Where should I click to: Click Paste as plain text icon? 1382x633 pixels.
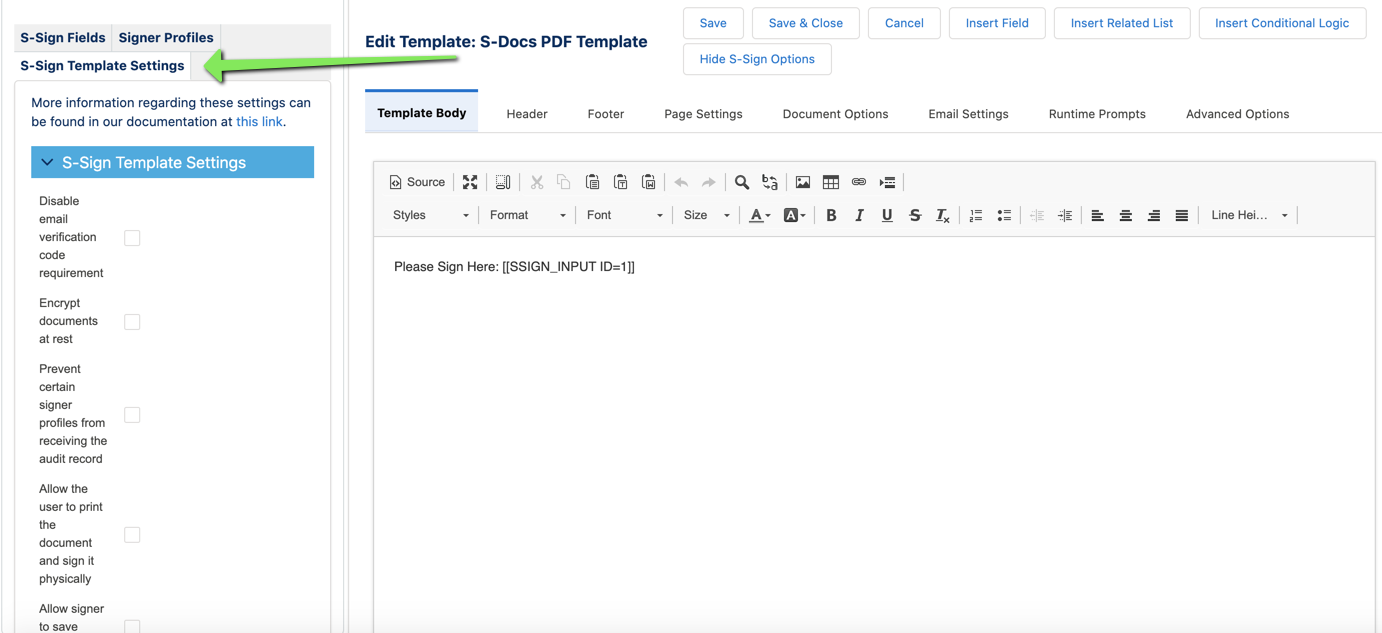click(620, 182)
